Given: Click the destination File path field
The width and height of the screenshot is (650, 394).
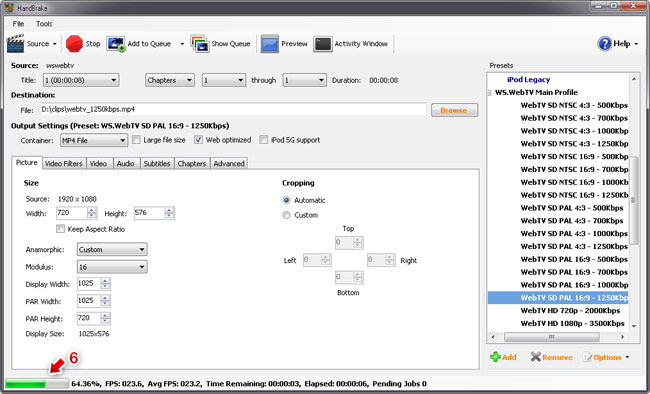Looking at the screenshot, I should click(x=233, y=109).
